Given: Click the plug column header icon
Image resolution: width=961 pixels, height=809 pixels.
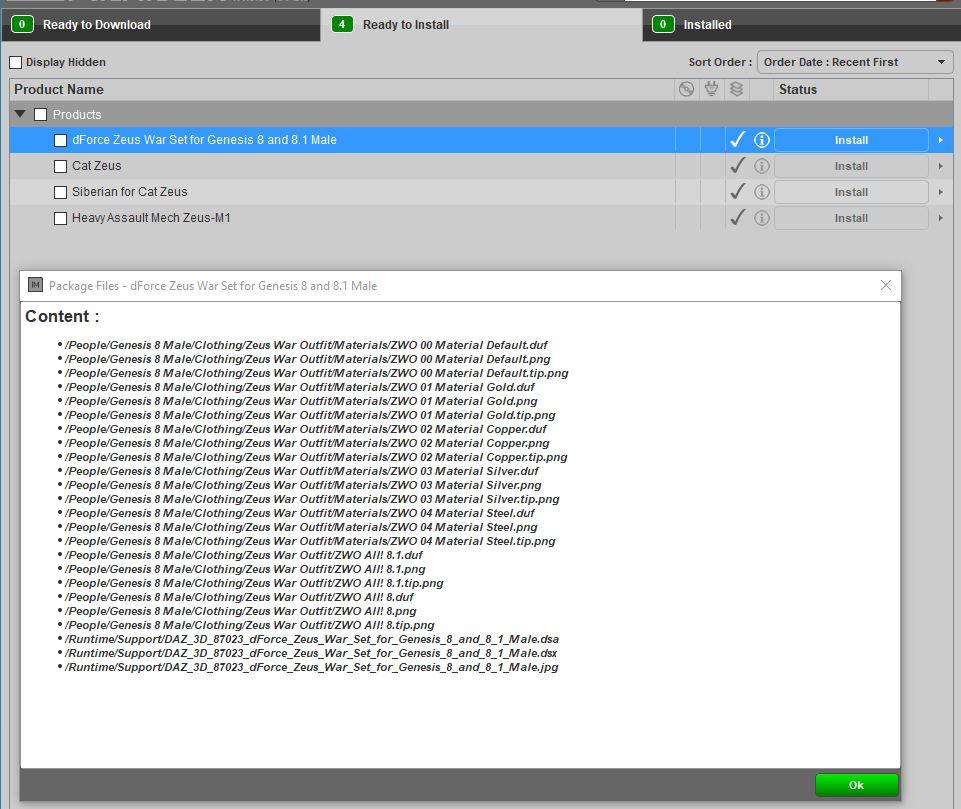Looking at the screenshot, I should (x=712, y=89).
